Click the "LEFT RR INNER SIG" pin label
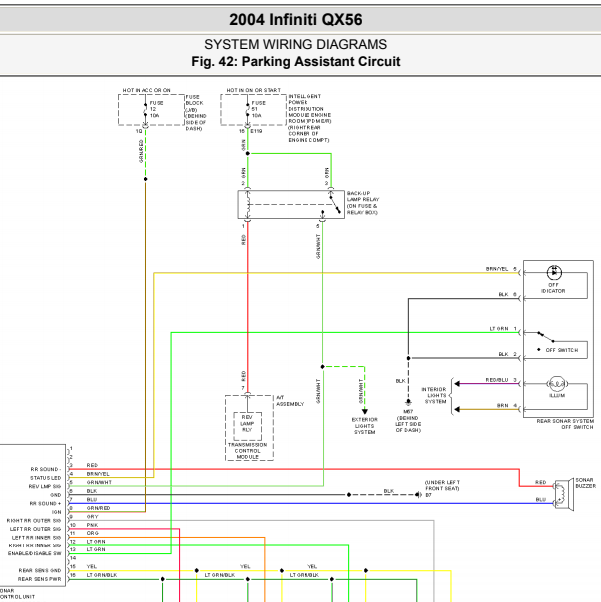The height and width of the screenshot is (602, 601). pyautogui.click(x=36, y=538)
